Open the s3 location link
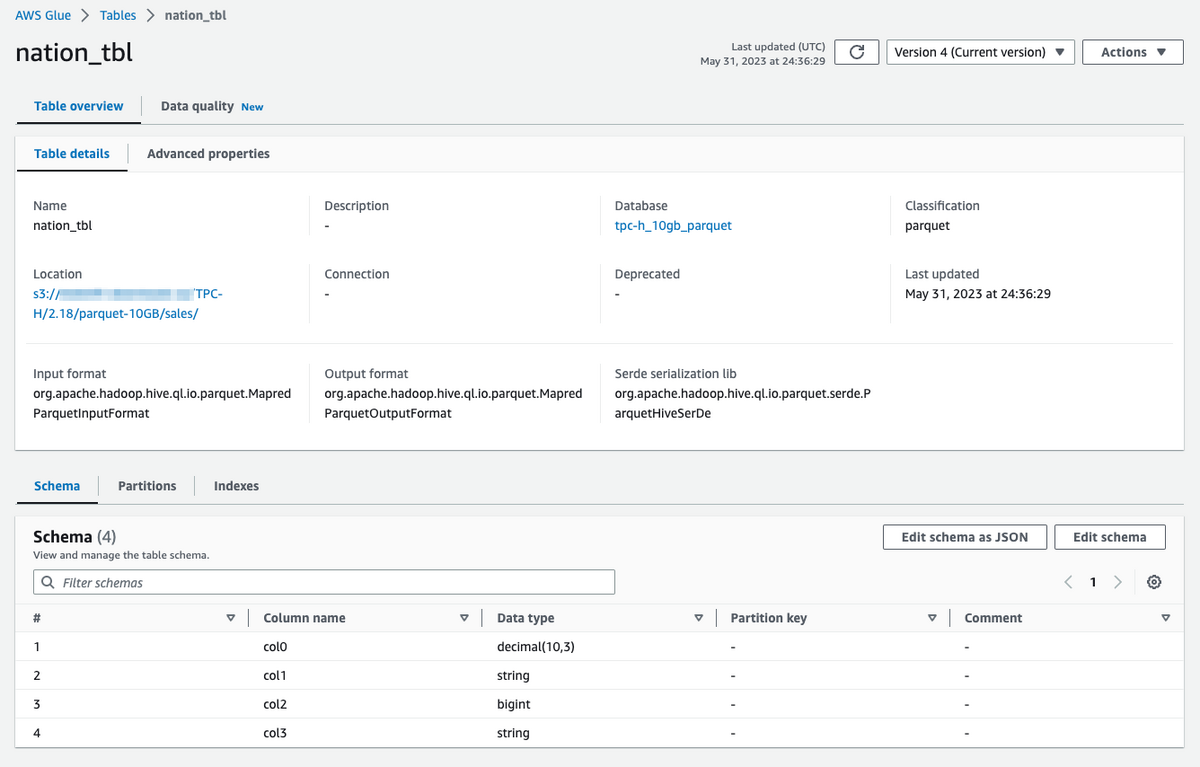Image resolution: width=1200 pixels, height=767 pixels. coord(129,304)
